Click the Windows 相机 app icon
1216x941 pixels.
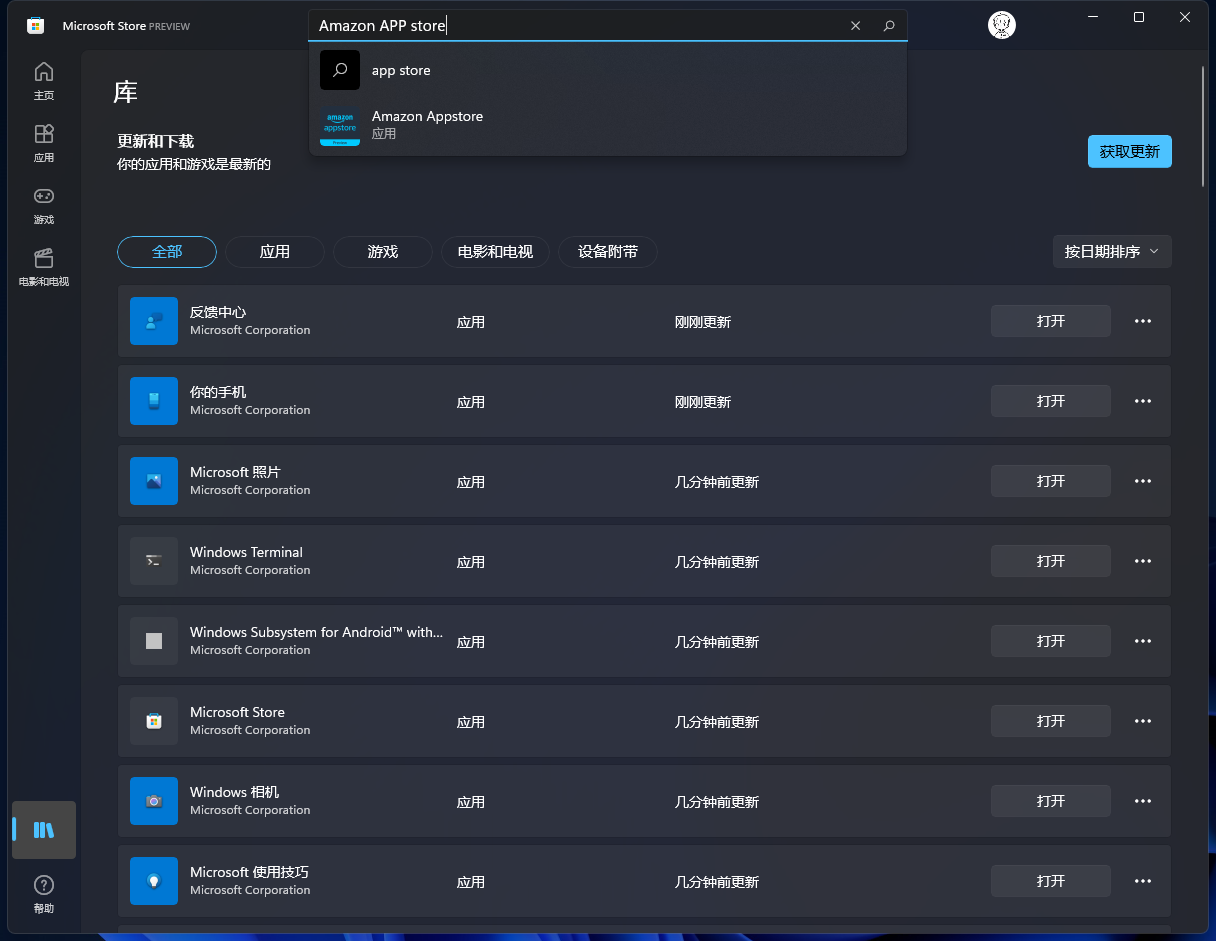tap(154, 801)
